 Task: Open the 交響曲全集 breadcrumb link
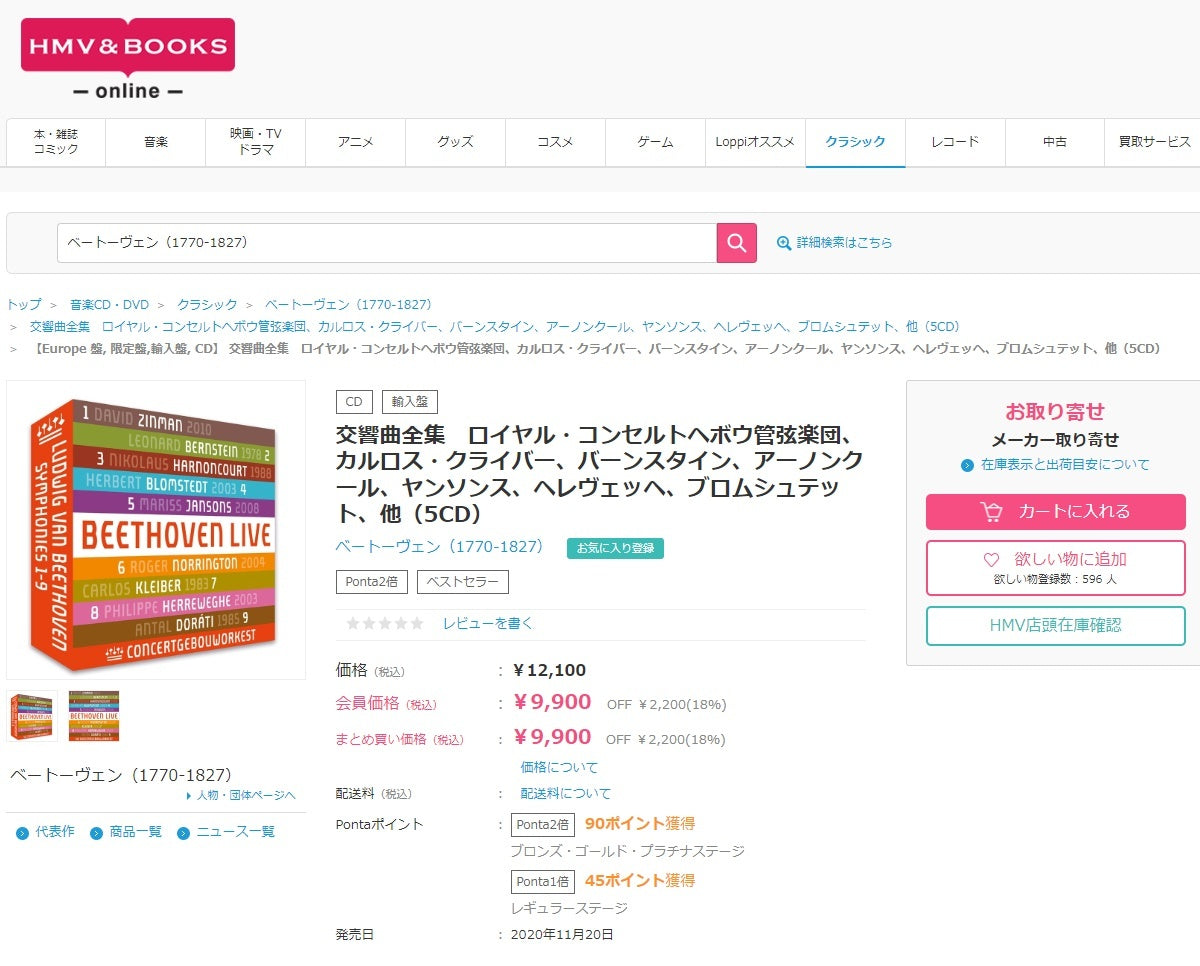[x=495, y=326]
